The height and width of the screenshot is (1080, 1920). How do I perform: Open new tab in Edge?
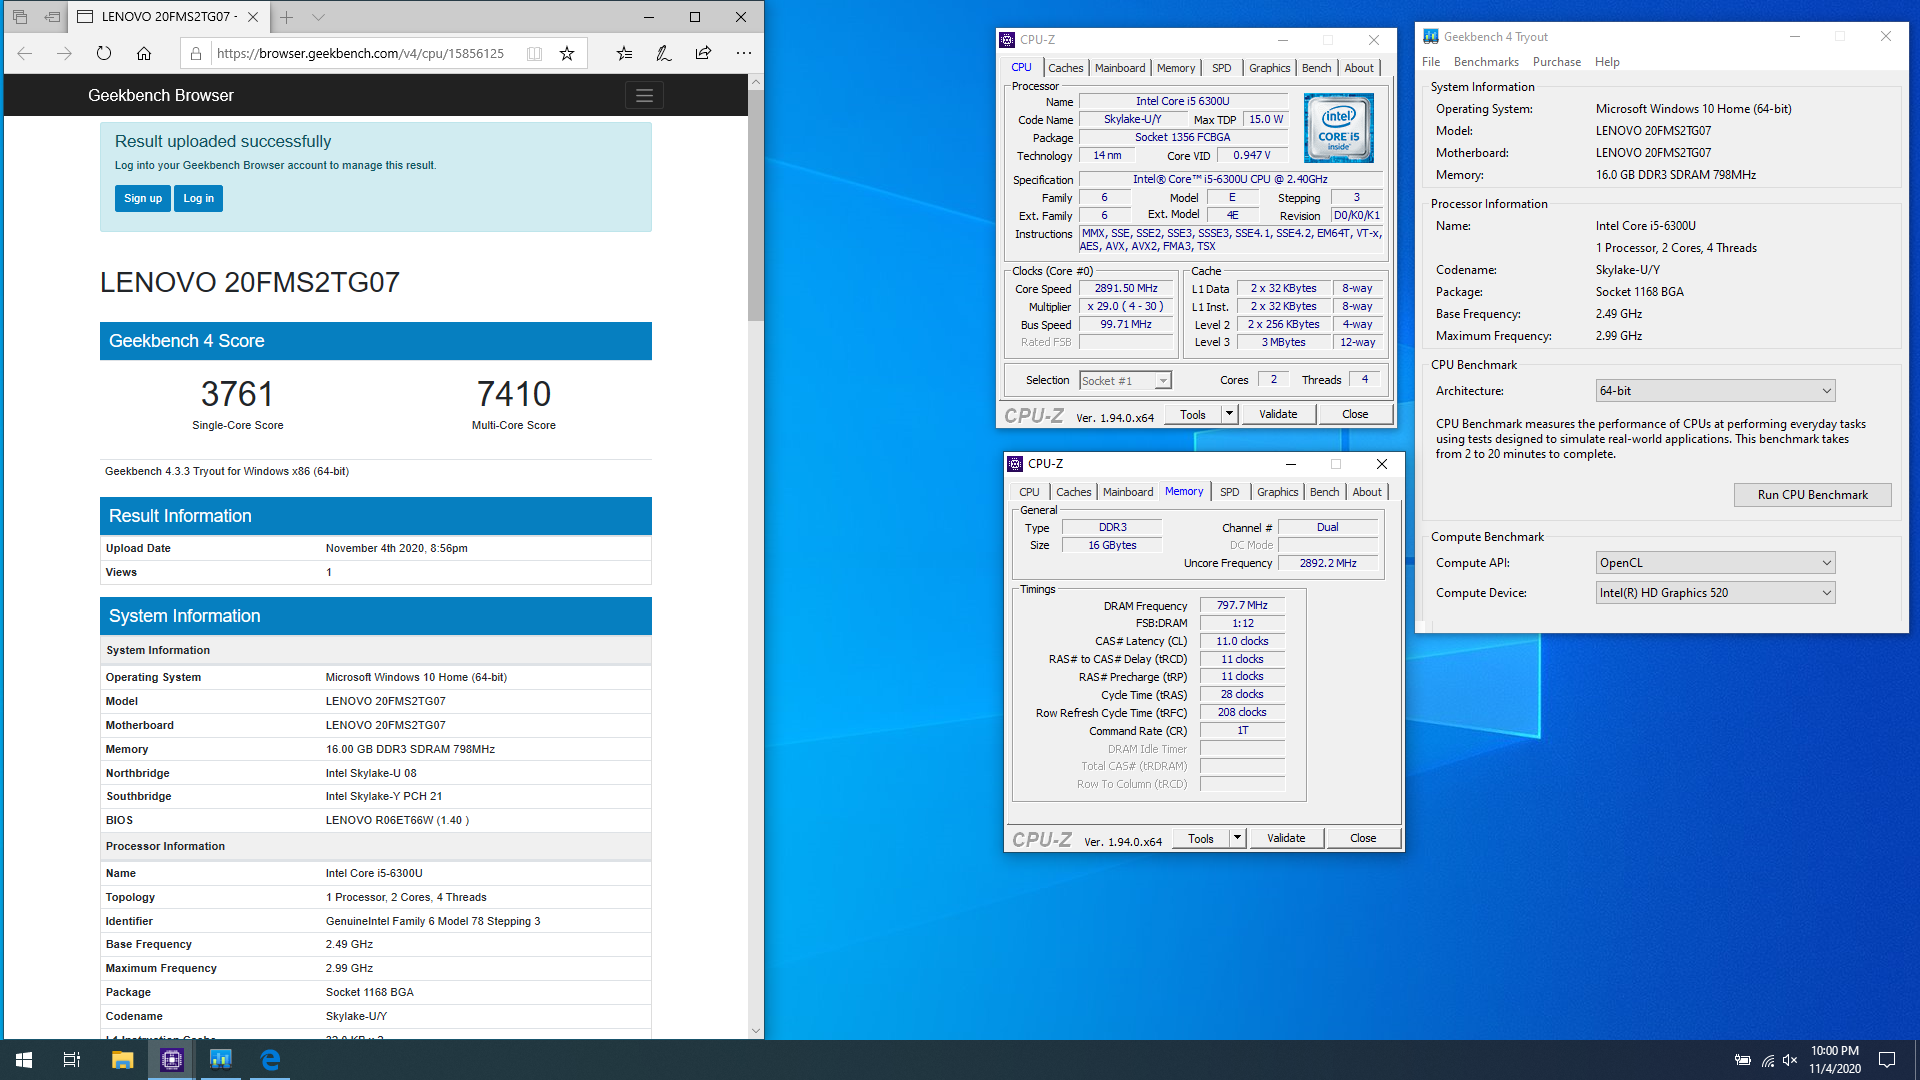pos(287,17)
